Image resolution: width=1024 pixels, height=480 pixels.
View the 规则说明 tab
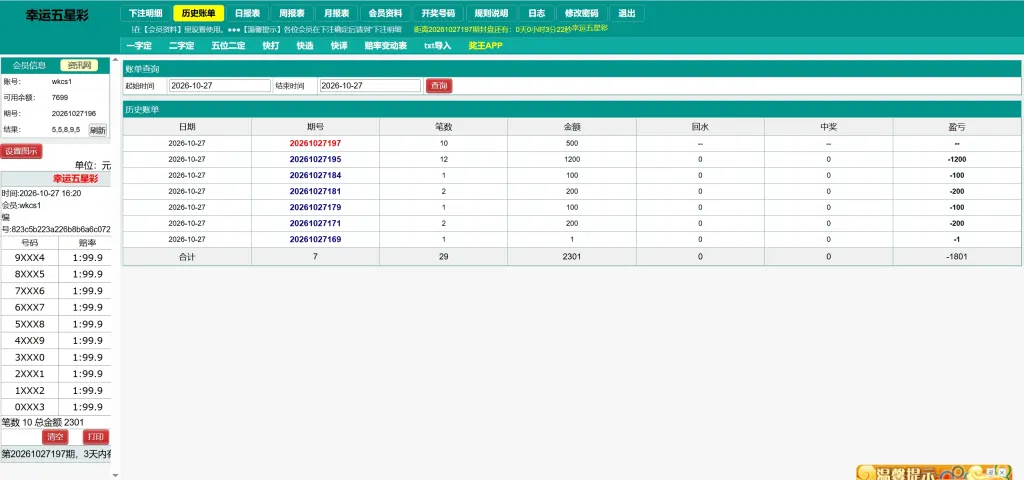coord(491,13)
